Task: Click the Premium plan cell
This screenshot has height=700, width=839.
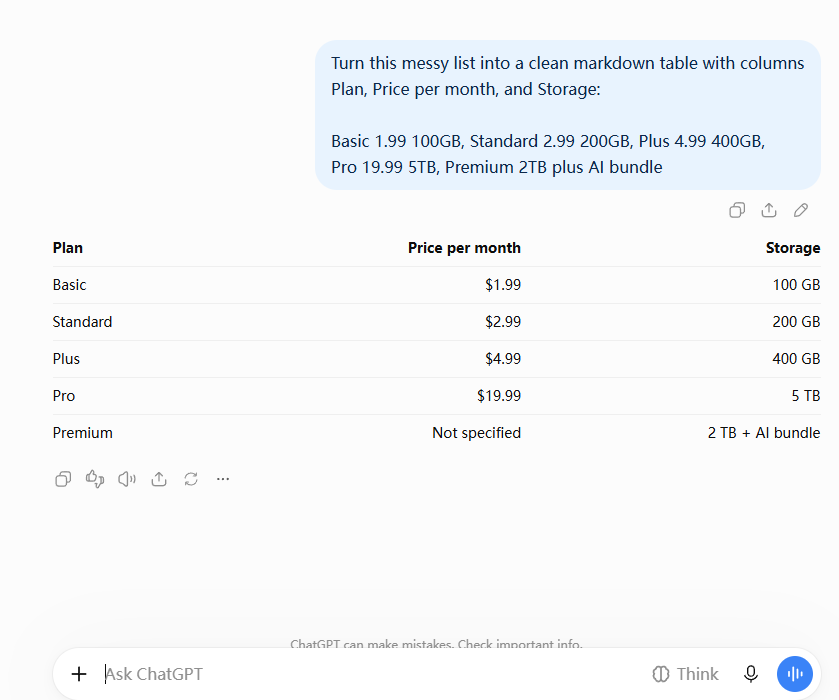Action: pyautogui.click(x=82, y=432)
